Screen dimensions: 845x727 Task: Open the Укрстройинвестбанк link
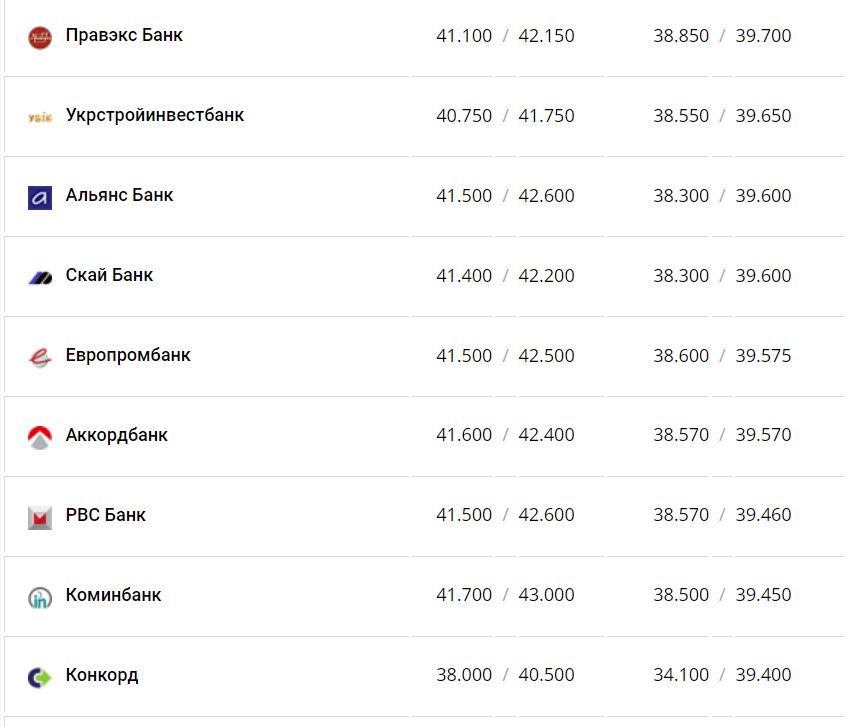pyautogui.click(x=155, y=116)
